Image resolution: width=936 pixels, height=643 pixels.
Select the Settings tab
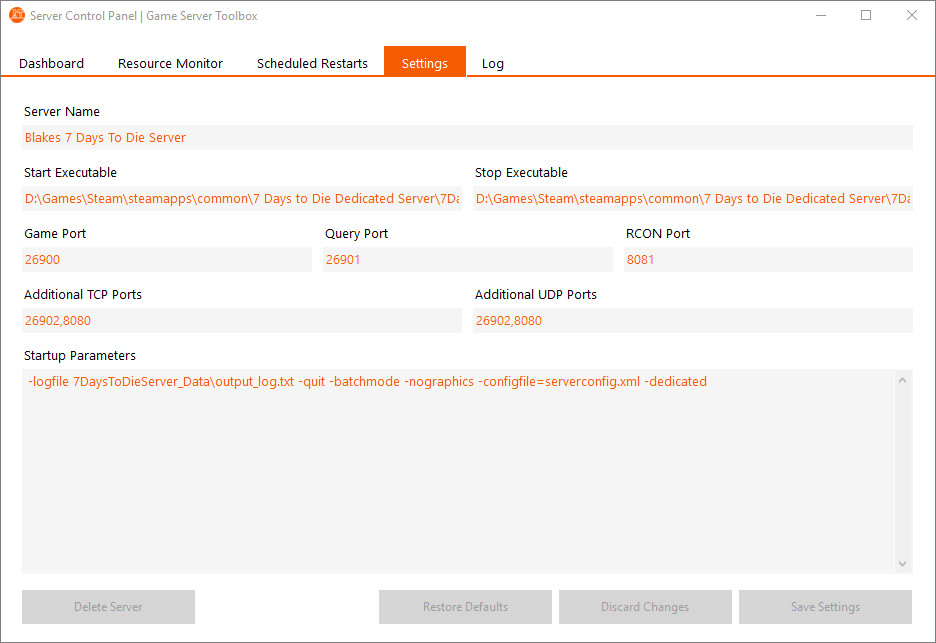(424, 63)
